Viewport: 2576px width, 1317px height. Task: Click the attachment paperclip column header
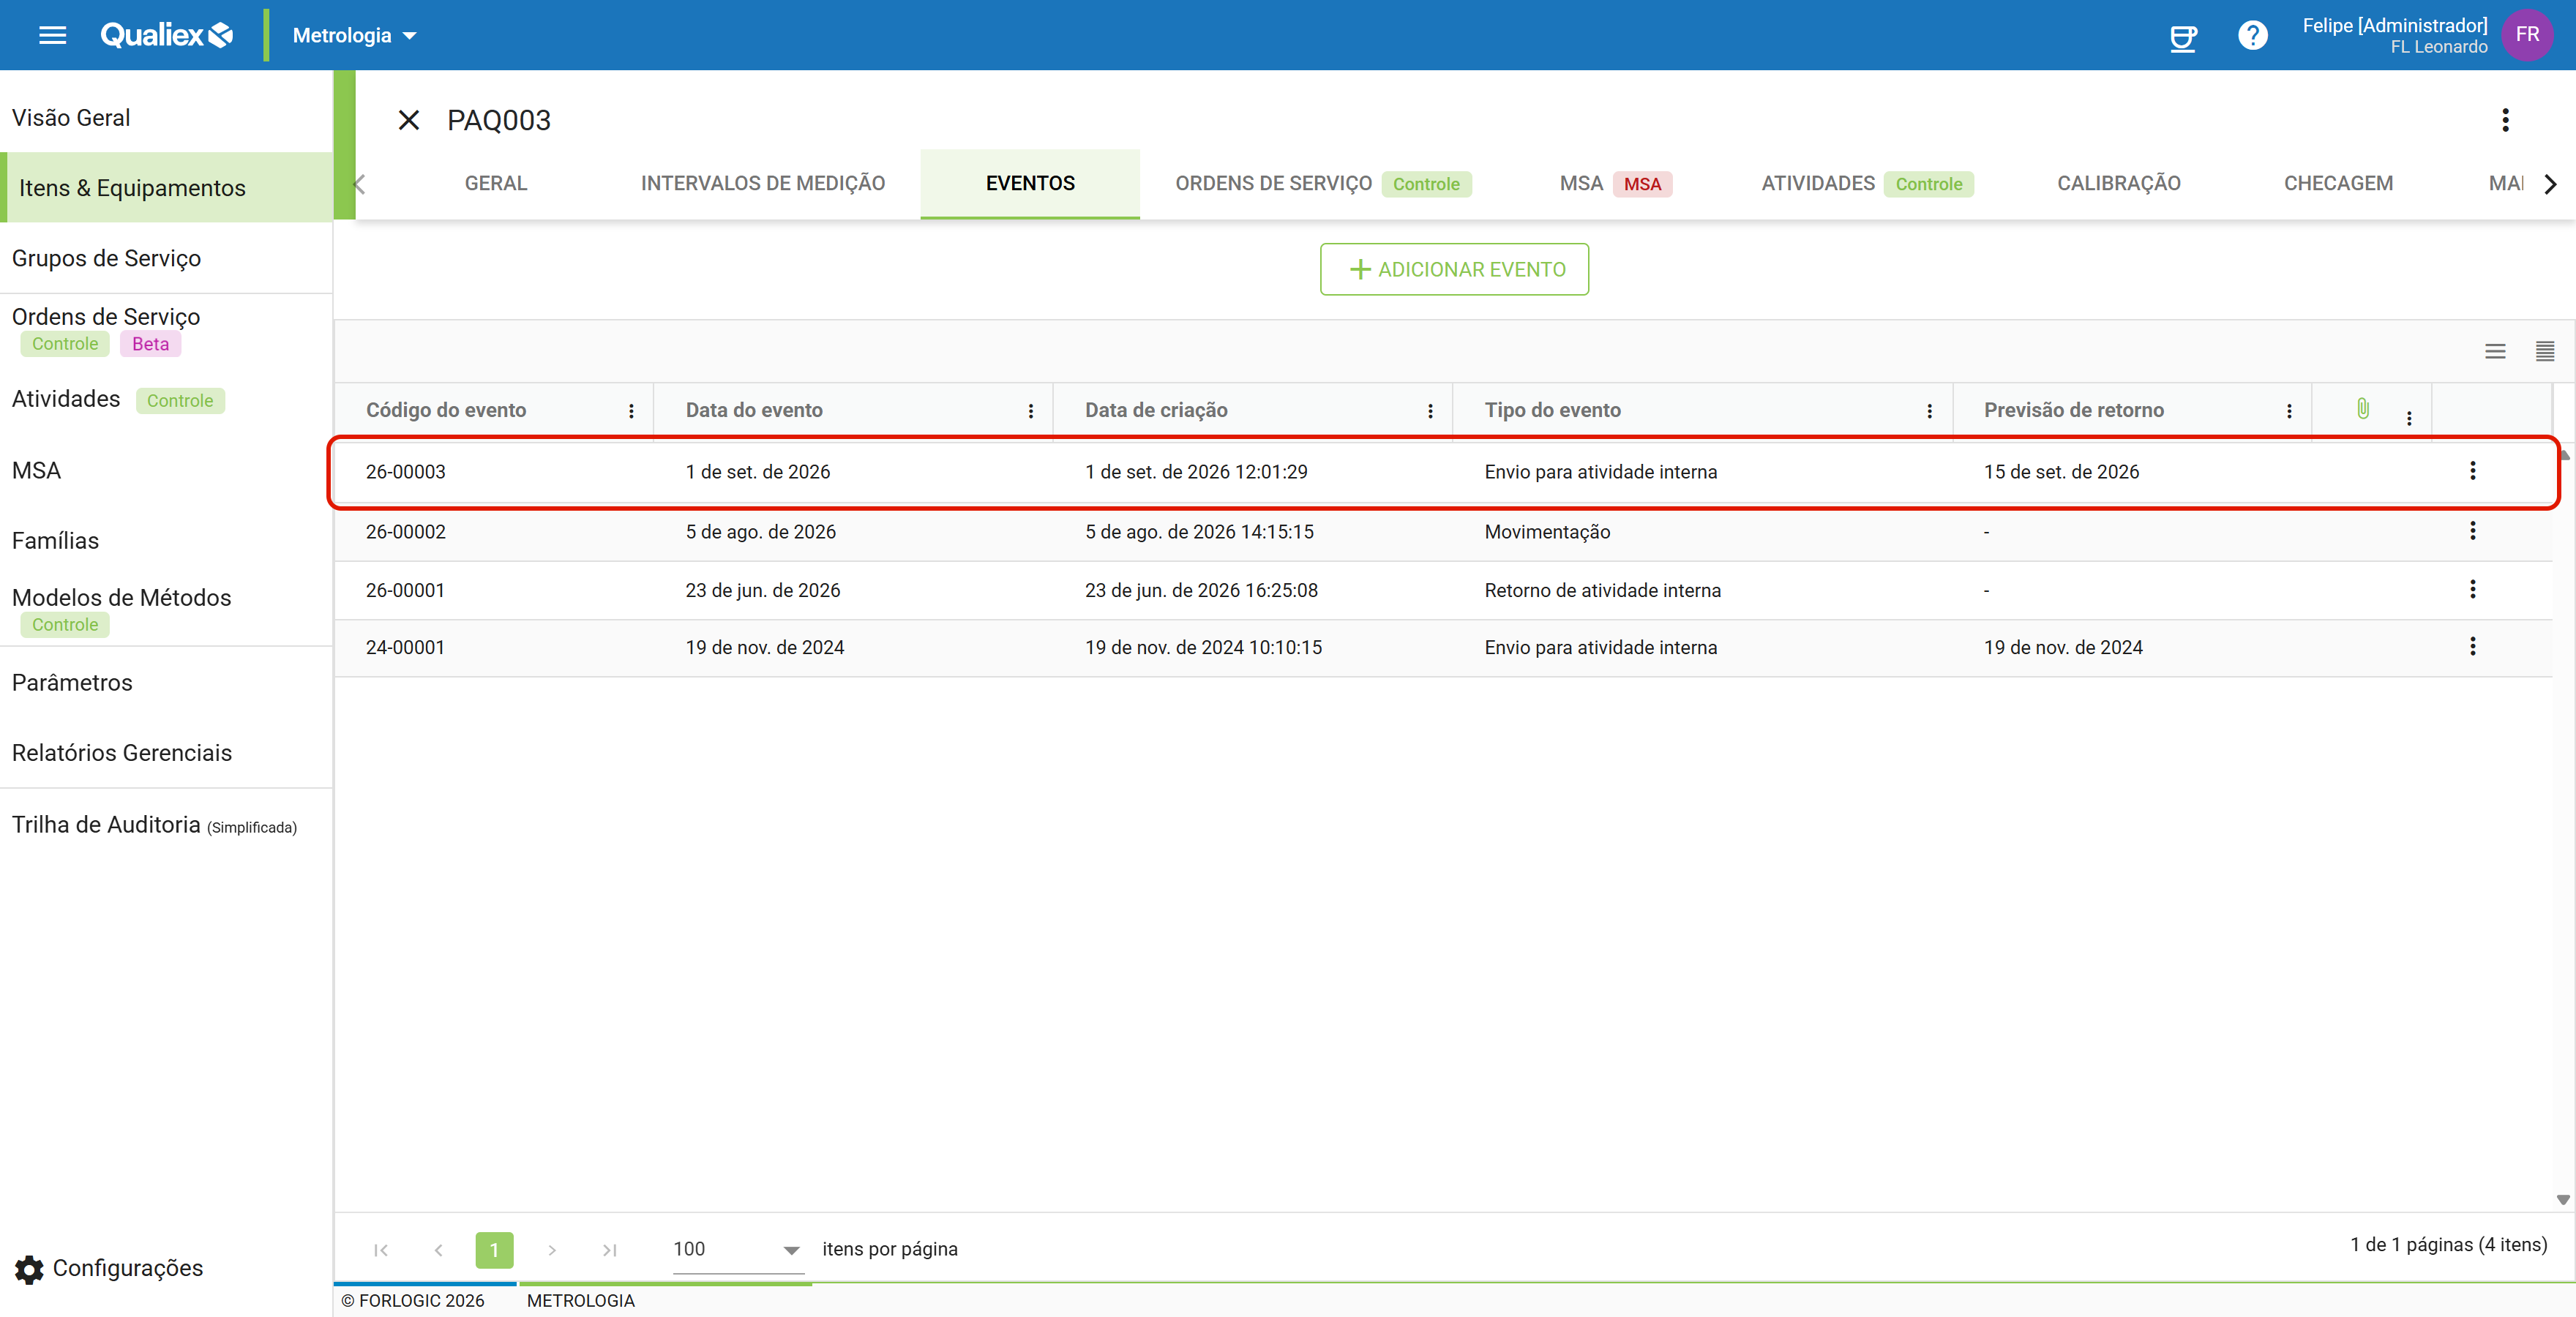2362,409
